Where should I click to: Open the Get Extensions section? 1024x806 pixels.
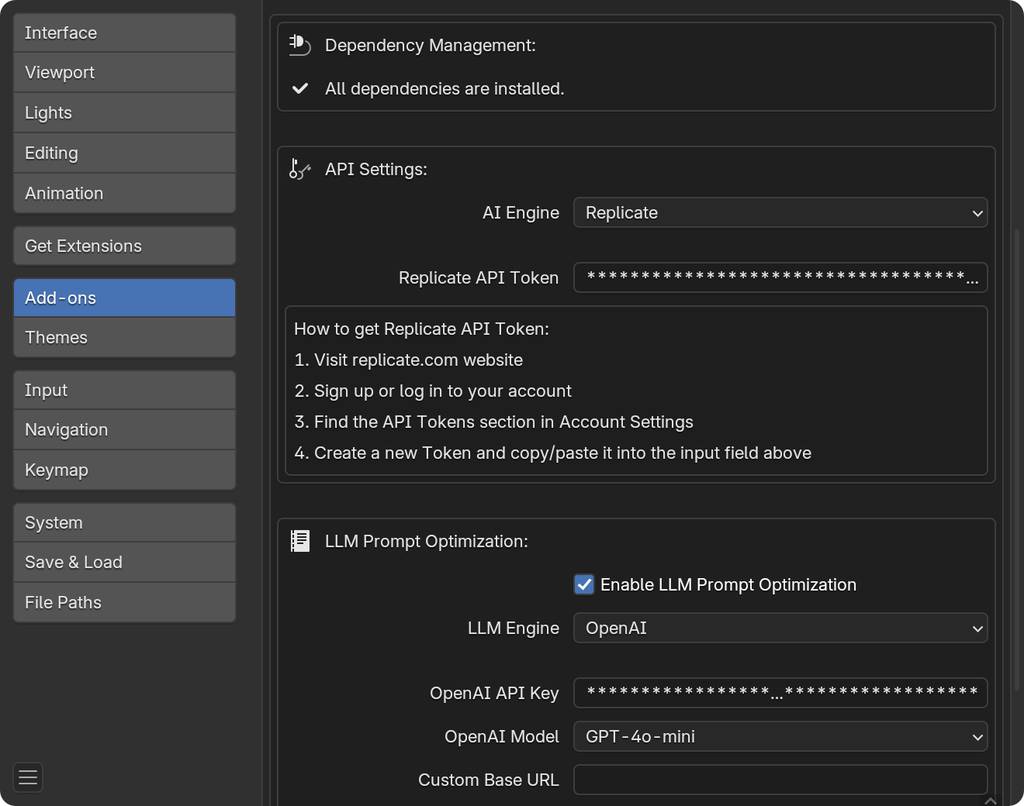(124, 246)
